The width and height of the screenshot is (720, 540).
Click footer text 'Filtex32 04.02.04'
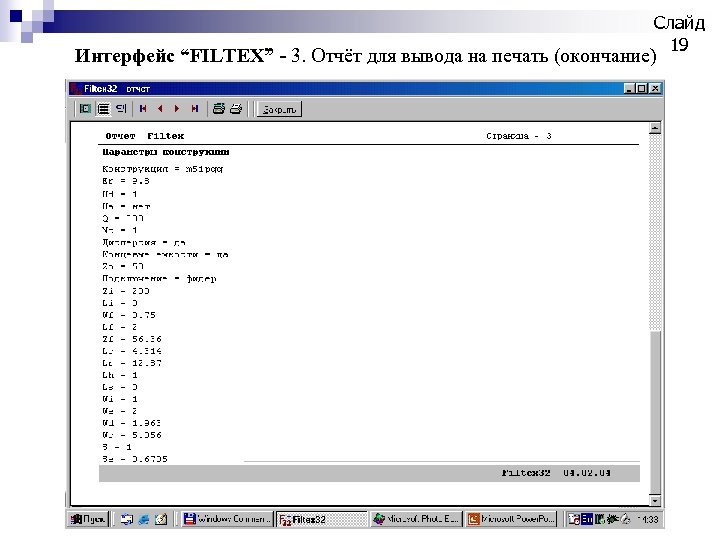click(556, 473)
